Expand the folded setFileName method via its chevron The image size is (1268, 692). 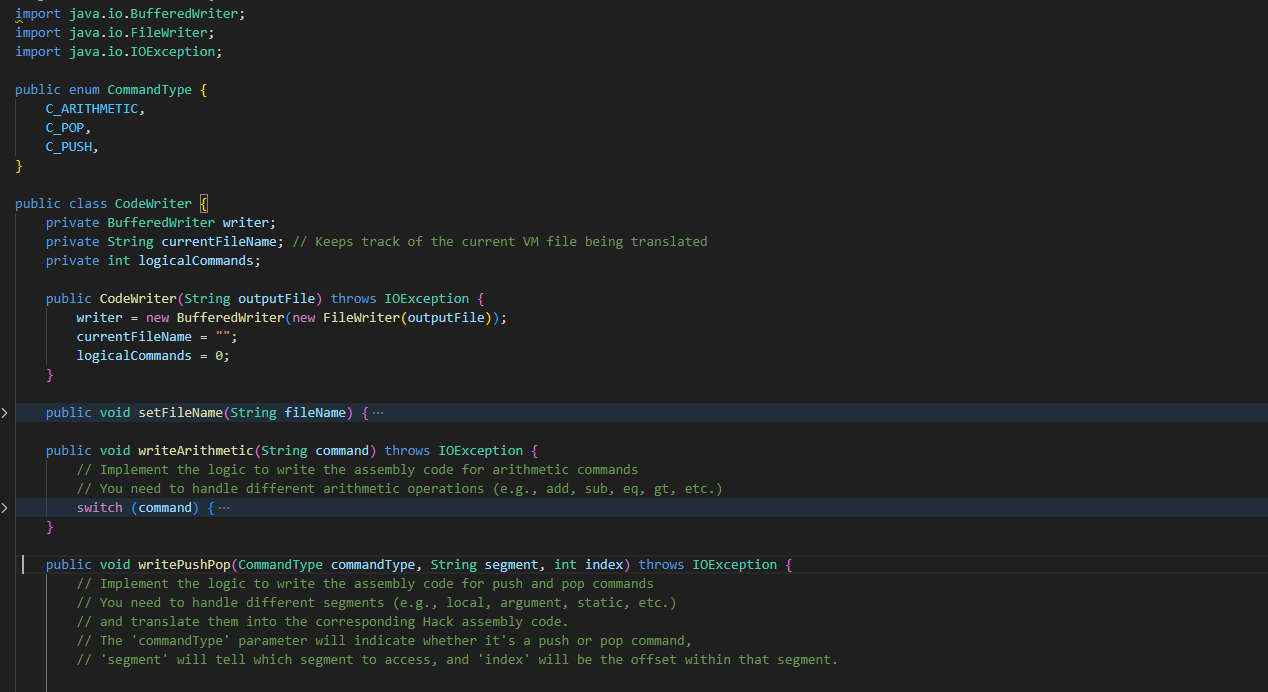[4, 410]
